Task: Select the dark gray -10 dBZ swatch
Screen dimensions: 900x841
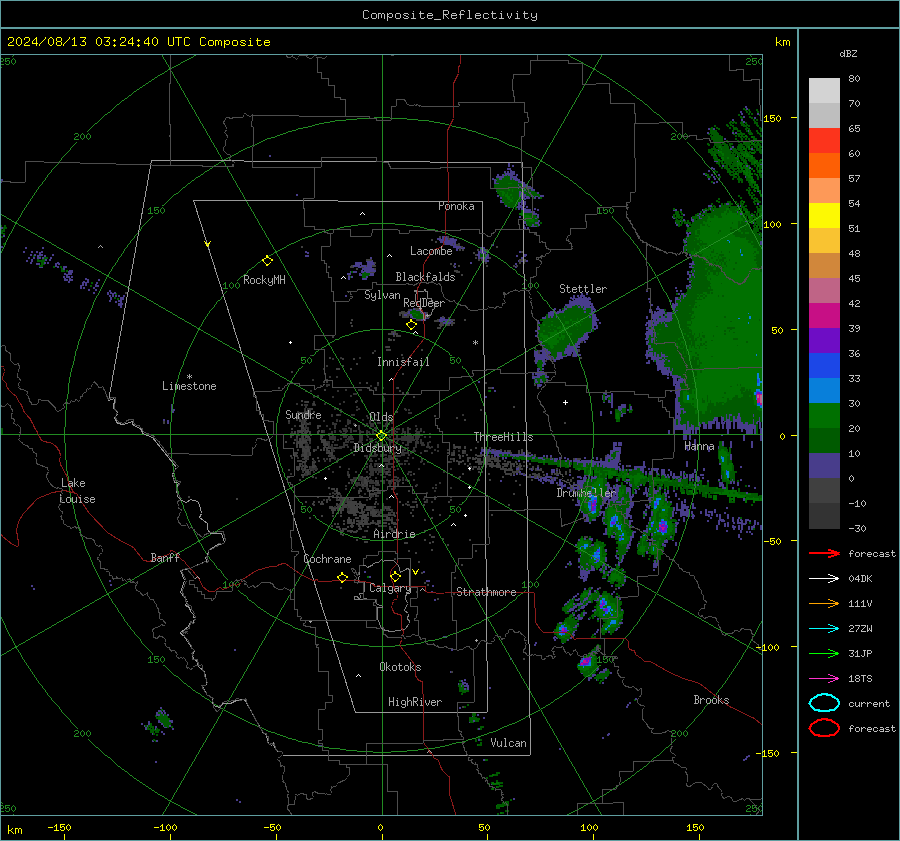Action: click(x=824, y=516)
